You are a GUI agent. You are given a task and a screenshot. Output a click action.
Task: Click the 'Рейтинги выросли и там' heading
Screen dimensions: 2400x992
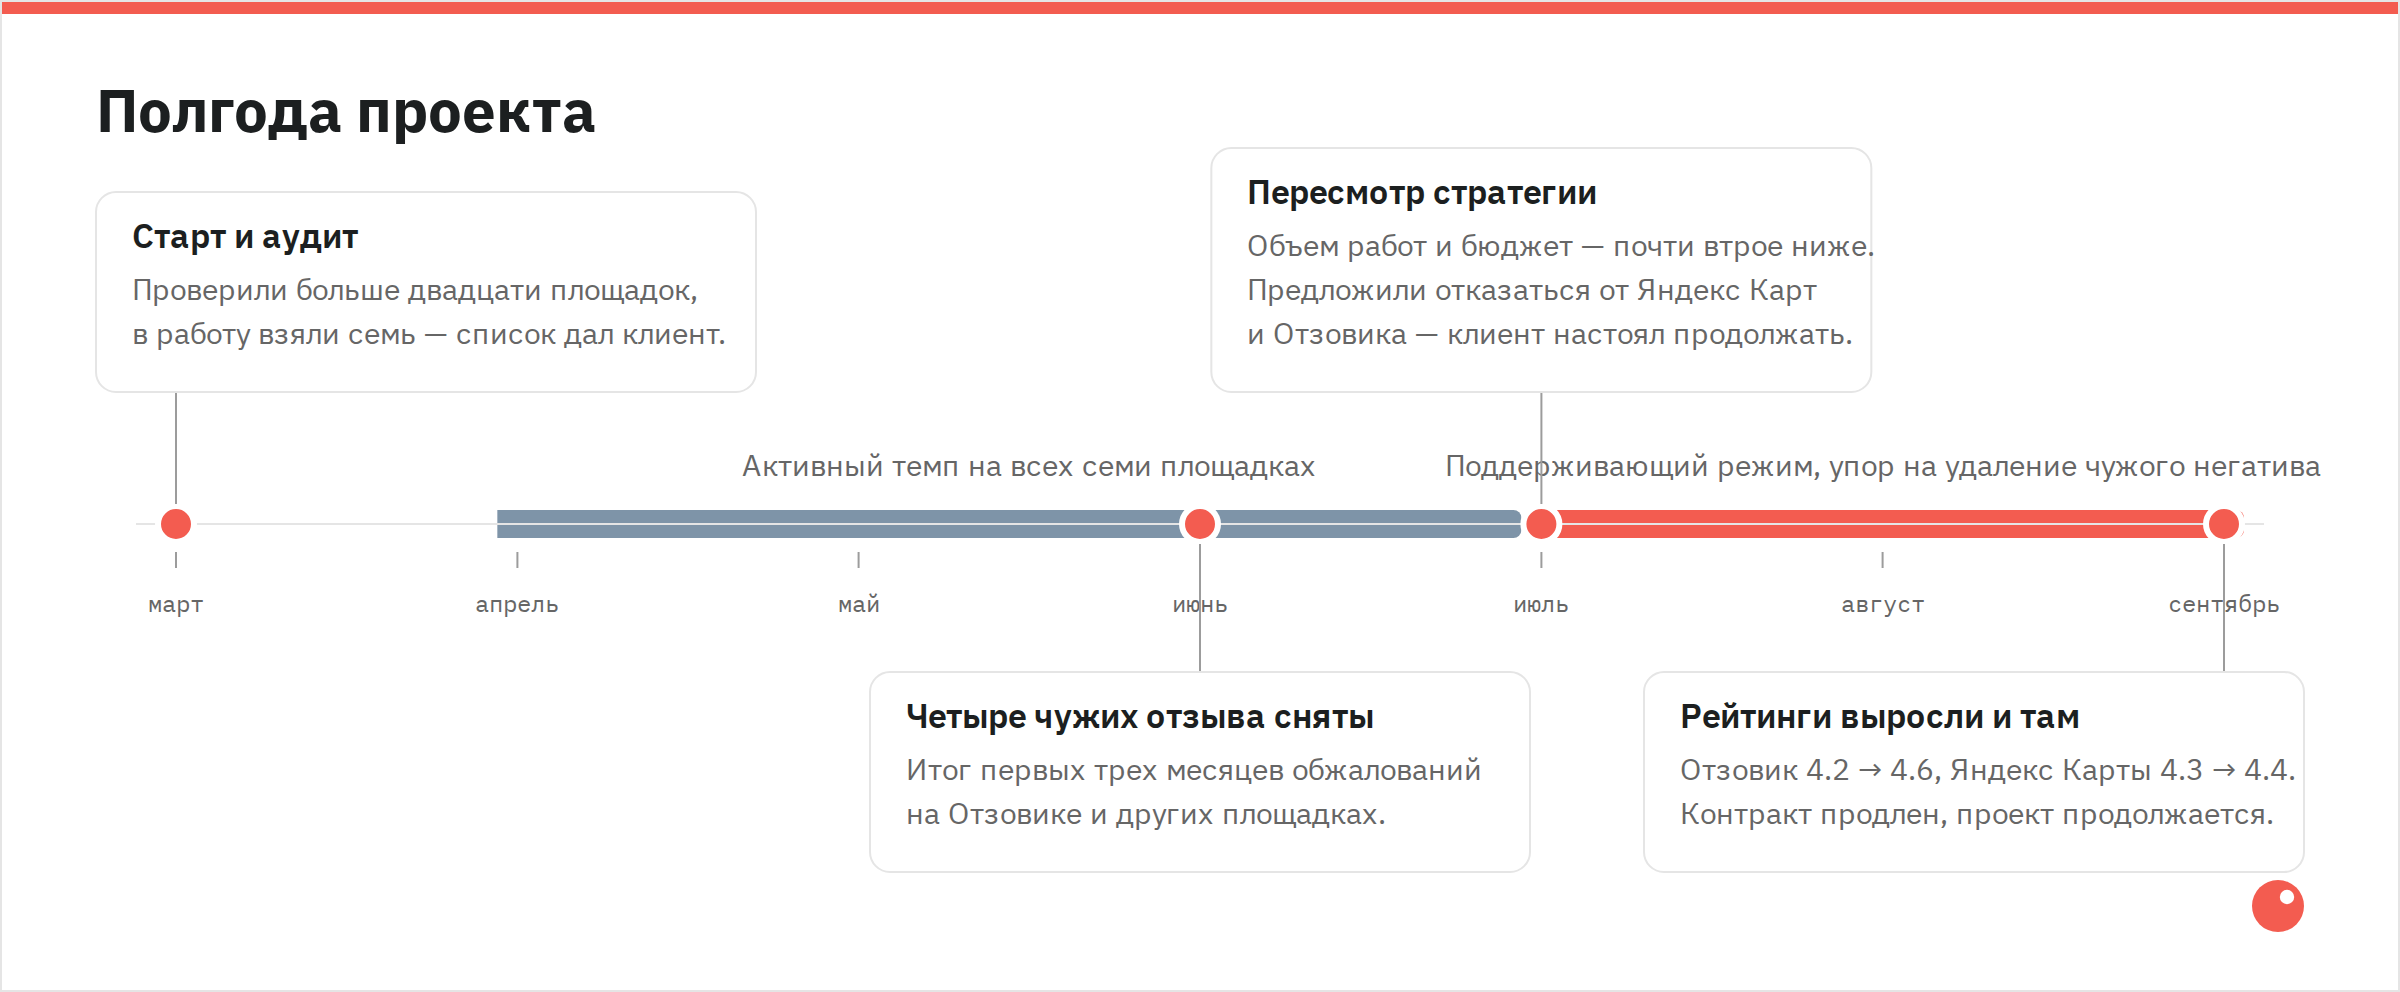point(1880,717)
